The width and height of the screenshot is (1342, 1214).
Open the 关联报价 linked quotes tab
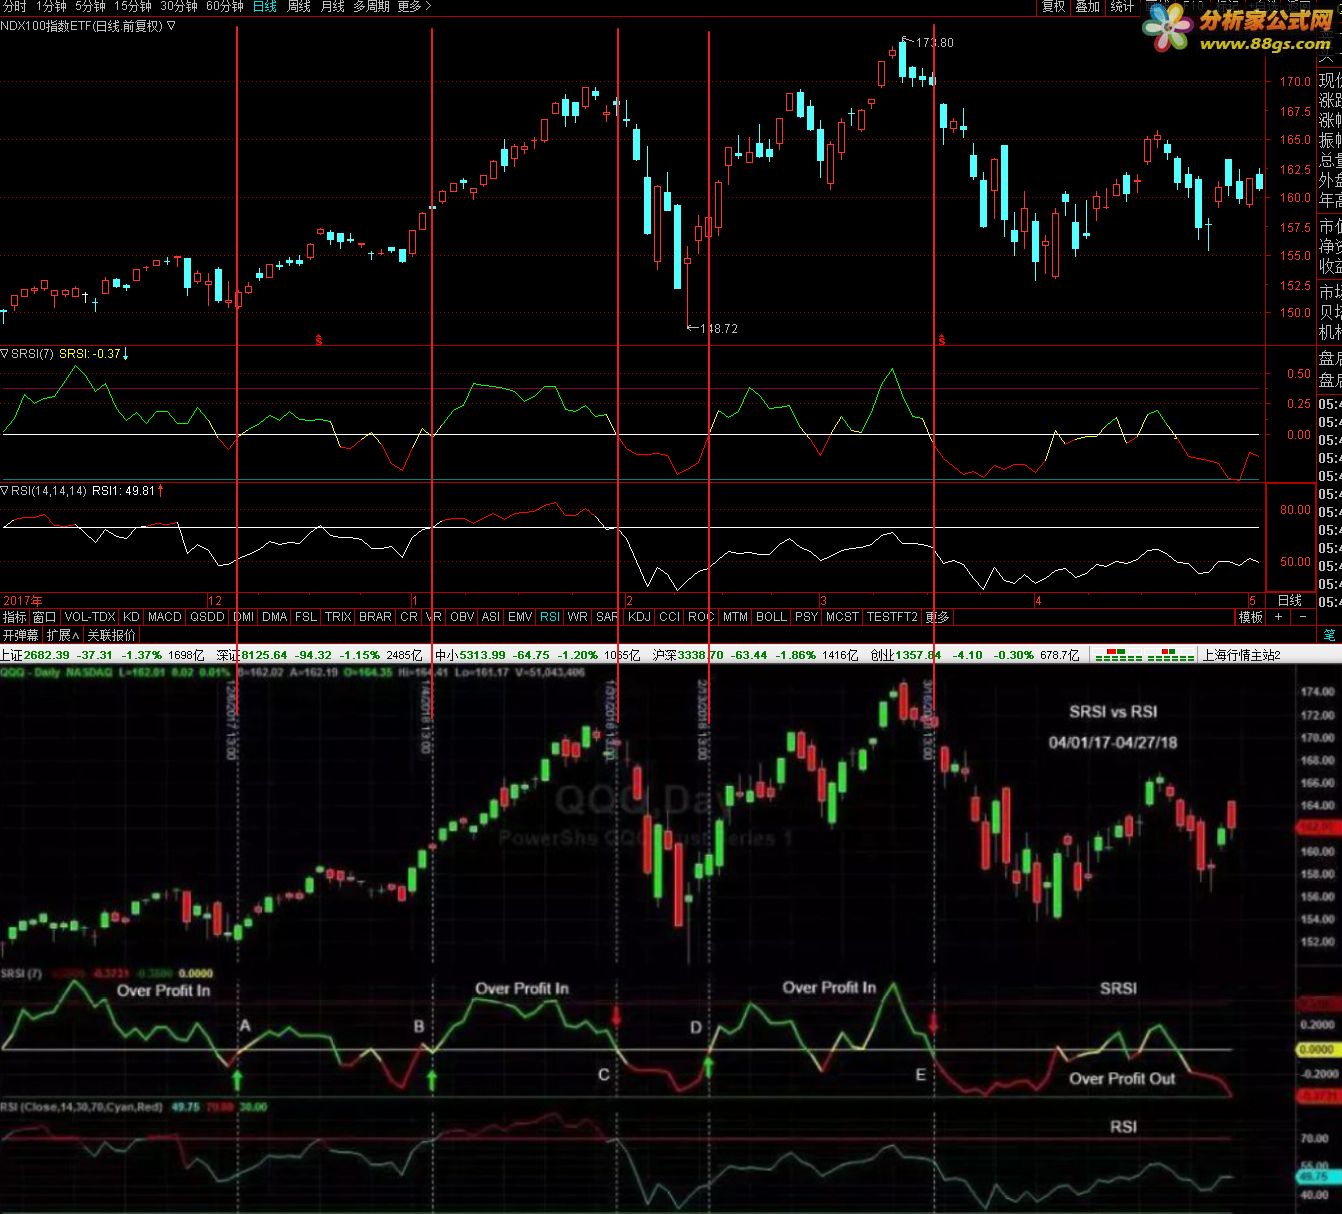[111, 635]
